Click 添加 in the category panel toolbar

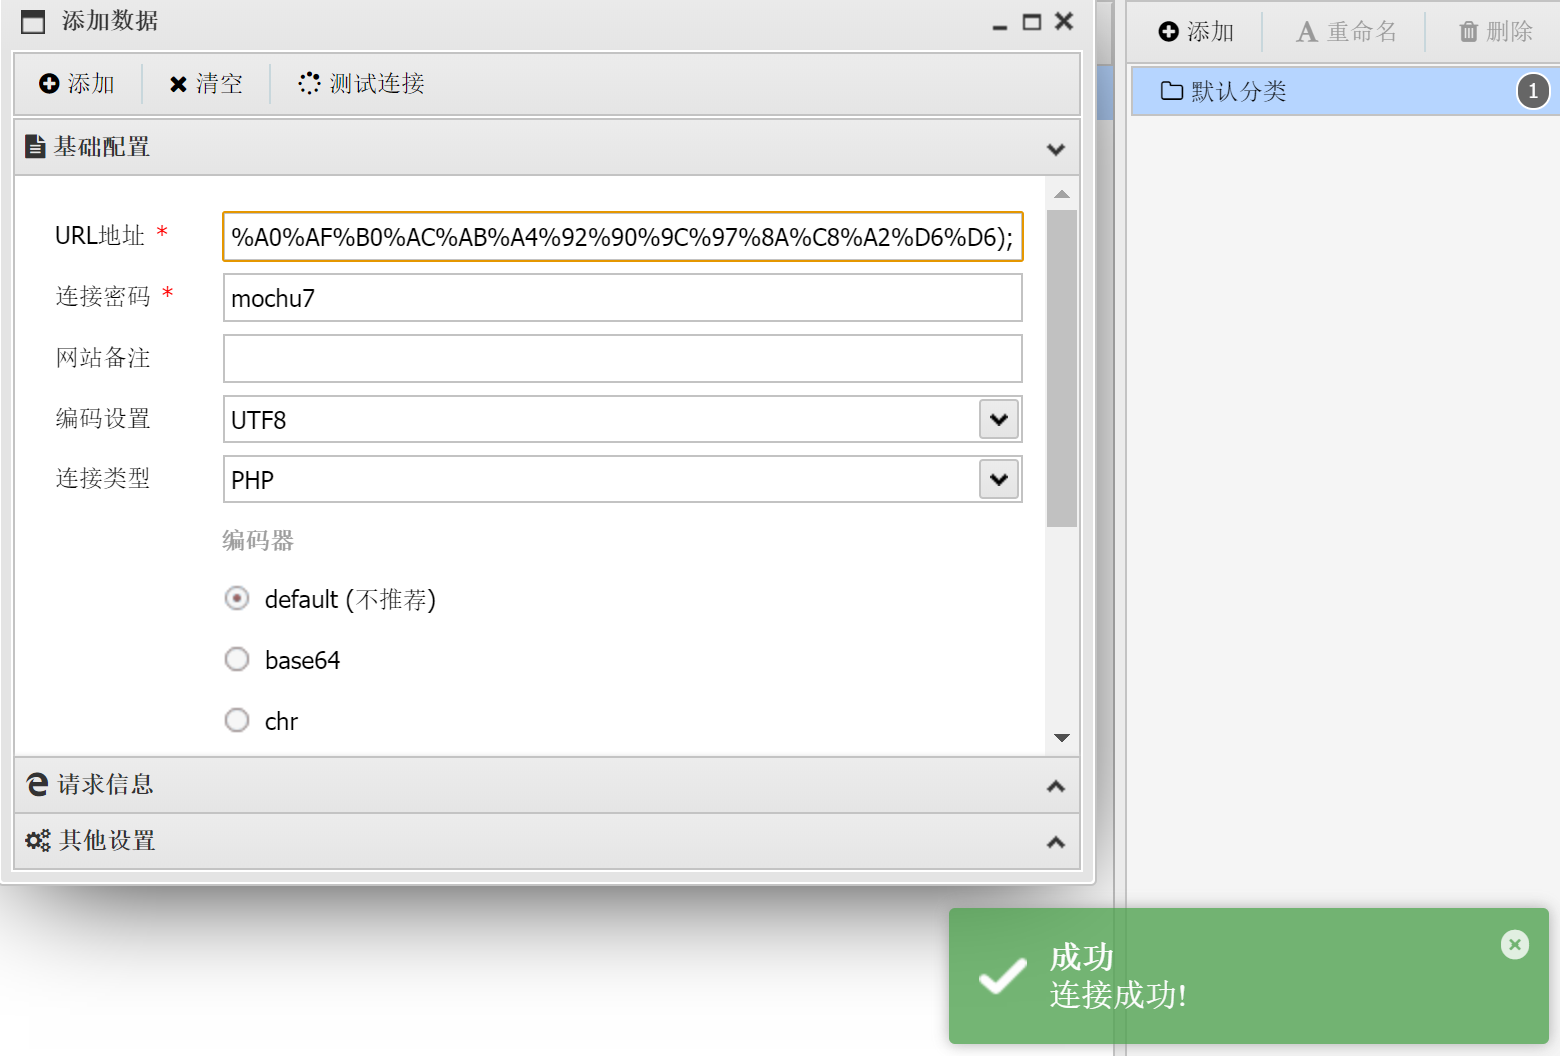point(1196,32)
